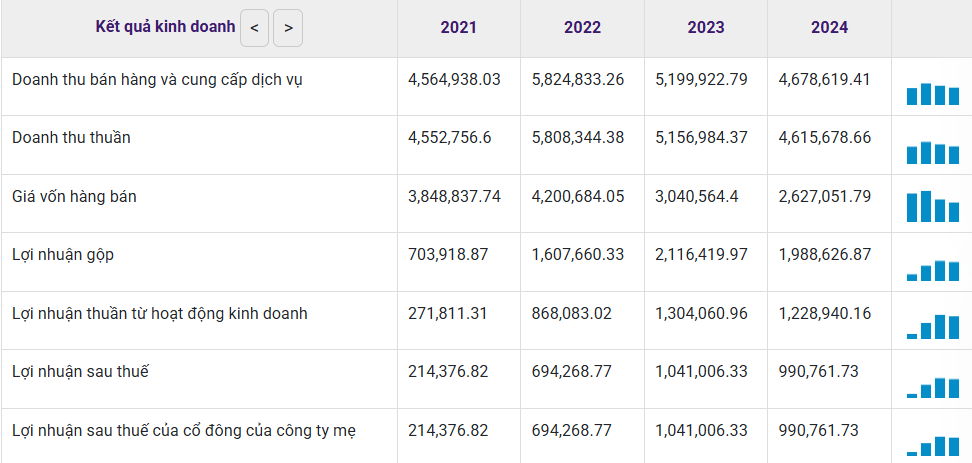Click chart icon for cổ đông công ty mẹ row
This screenshot has width=972, height=463.
coord(932,445)
